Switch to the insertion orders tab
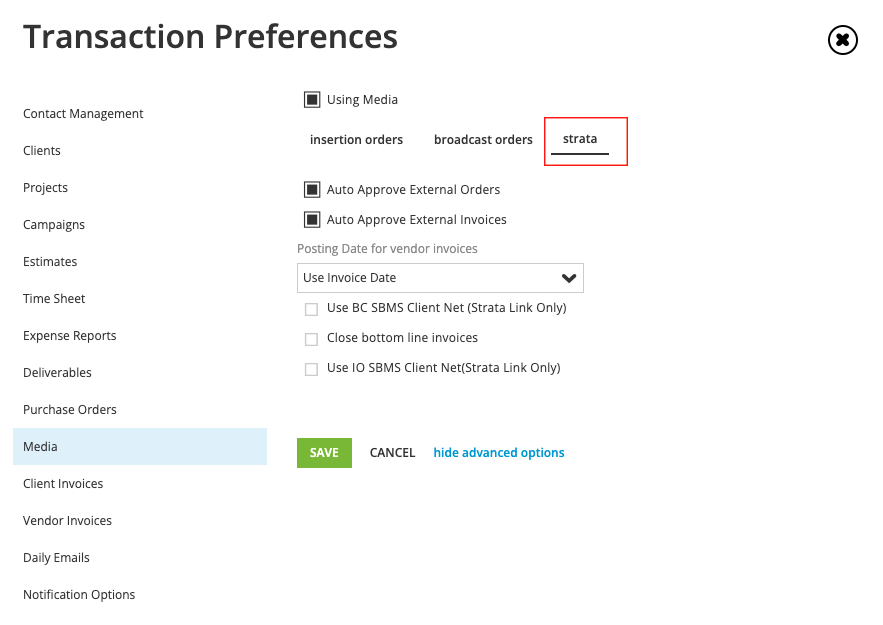The image size is (883, 625). (356, 140)
